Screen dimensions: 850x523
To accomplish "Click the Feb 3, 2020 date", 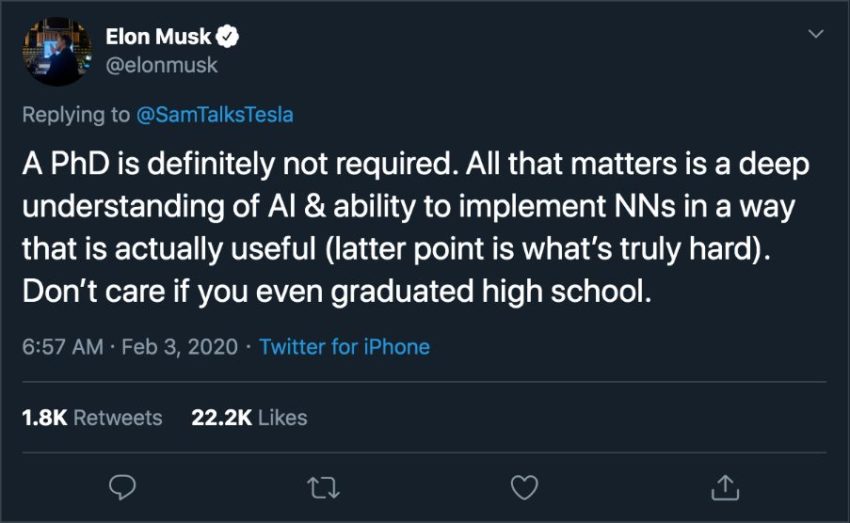I will 182,347.
